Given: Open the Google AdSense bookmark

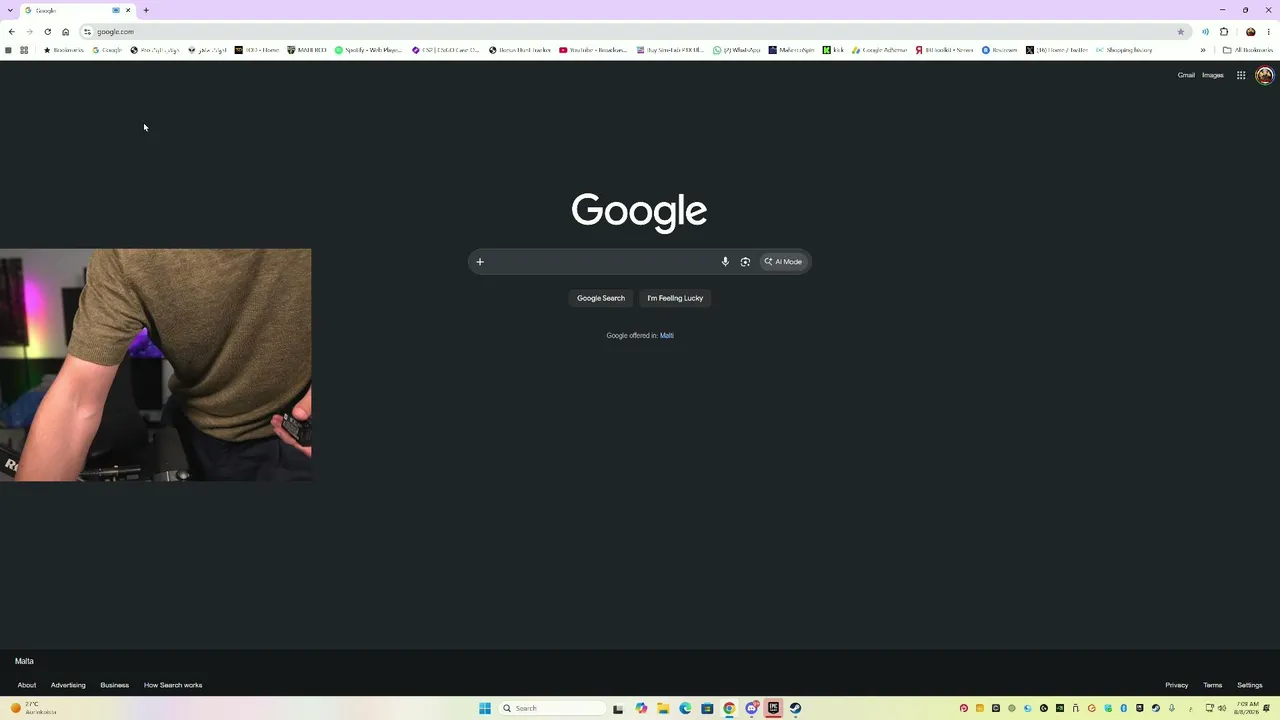Looking at the screenshot, I should pyautogui.click(x=880, y=50).
